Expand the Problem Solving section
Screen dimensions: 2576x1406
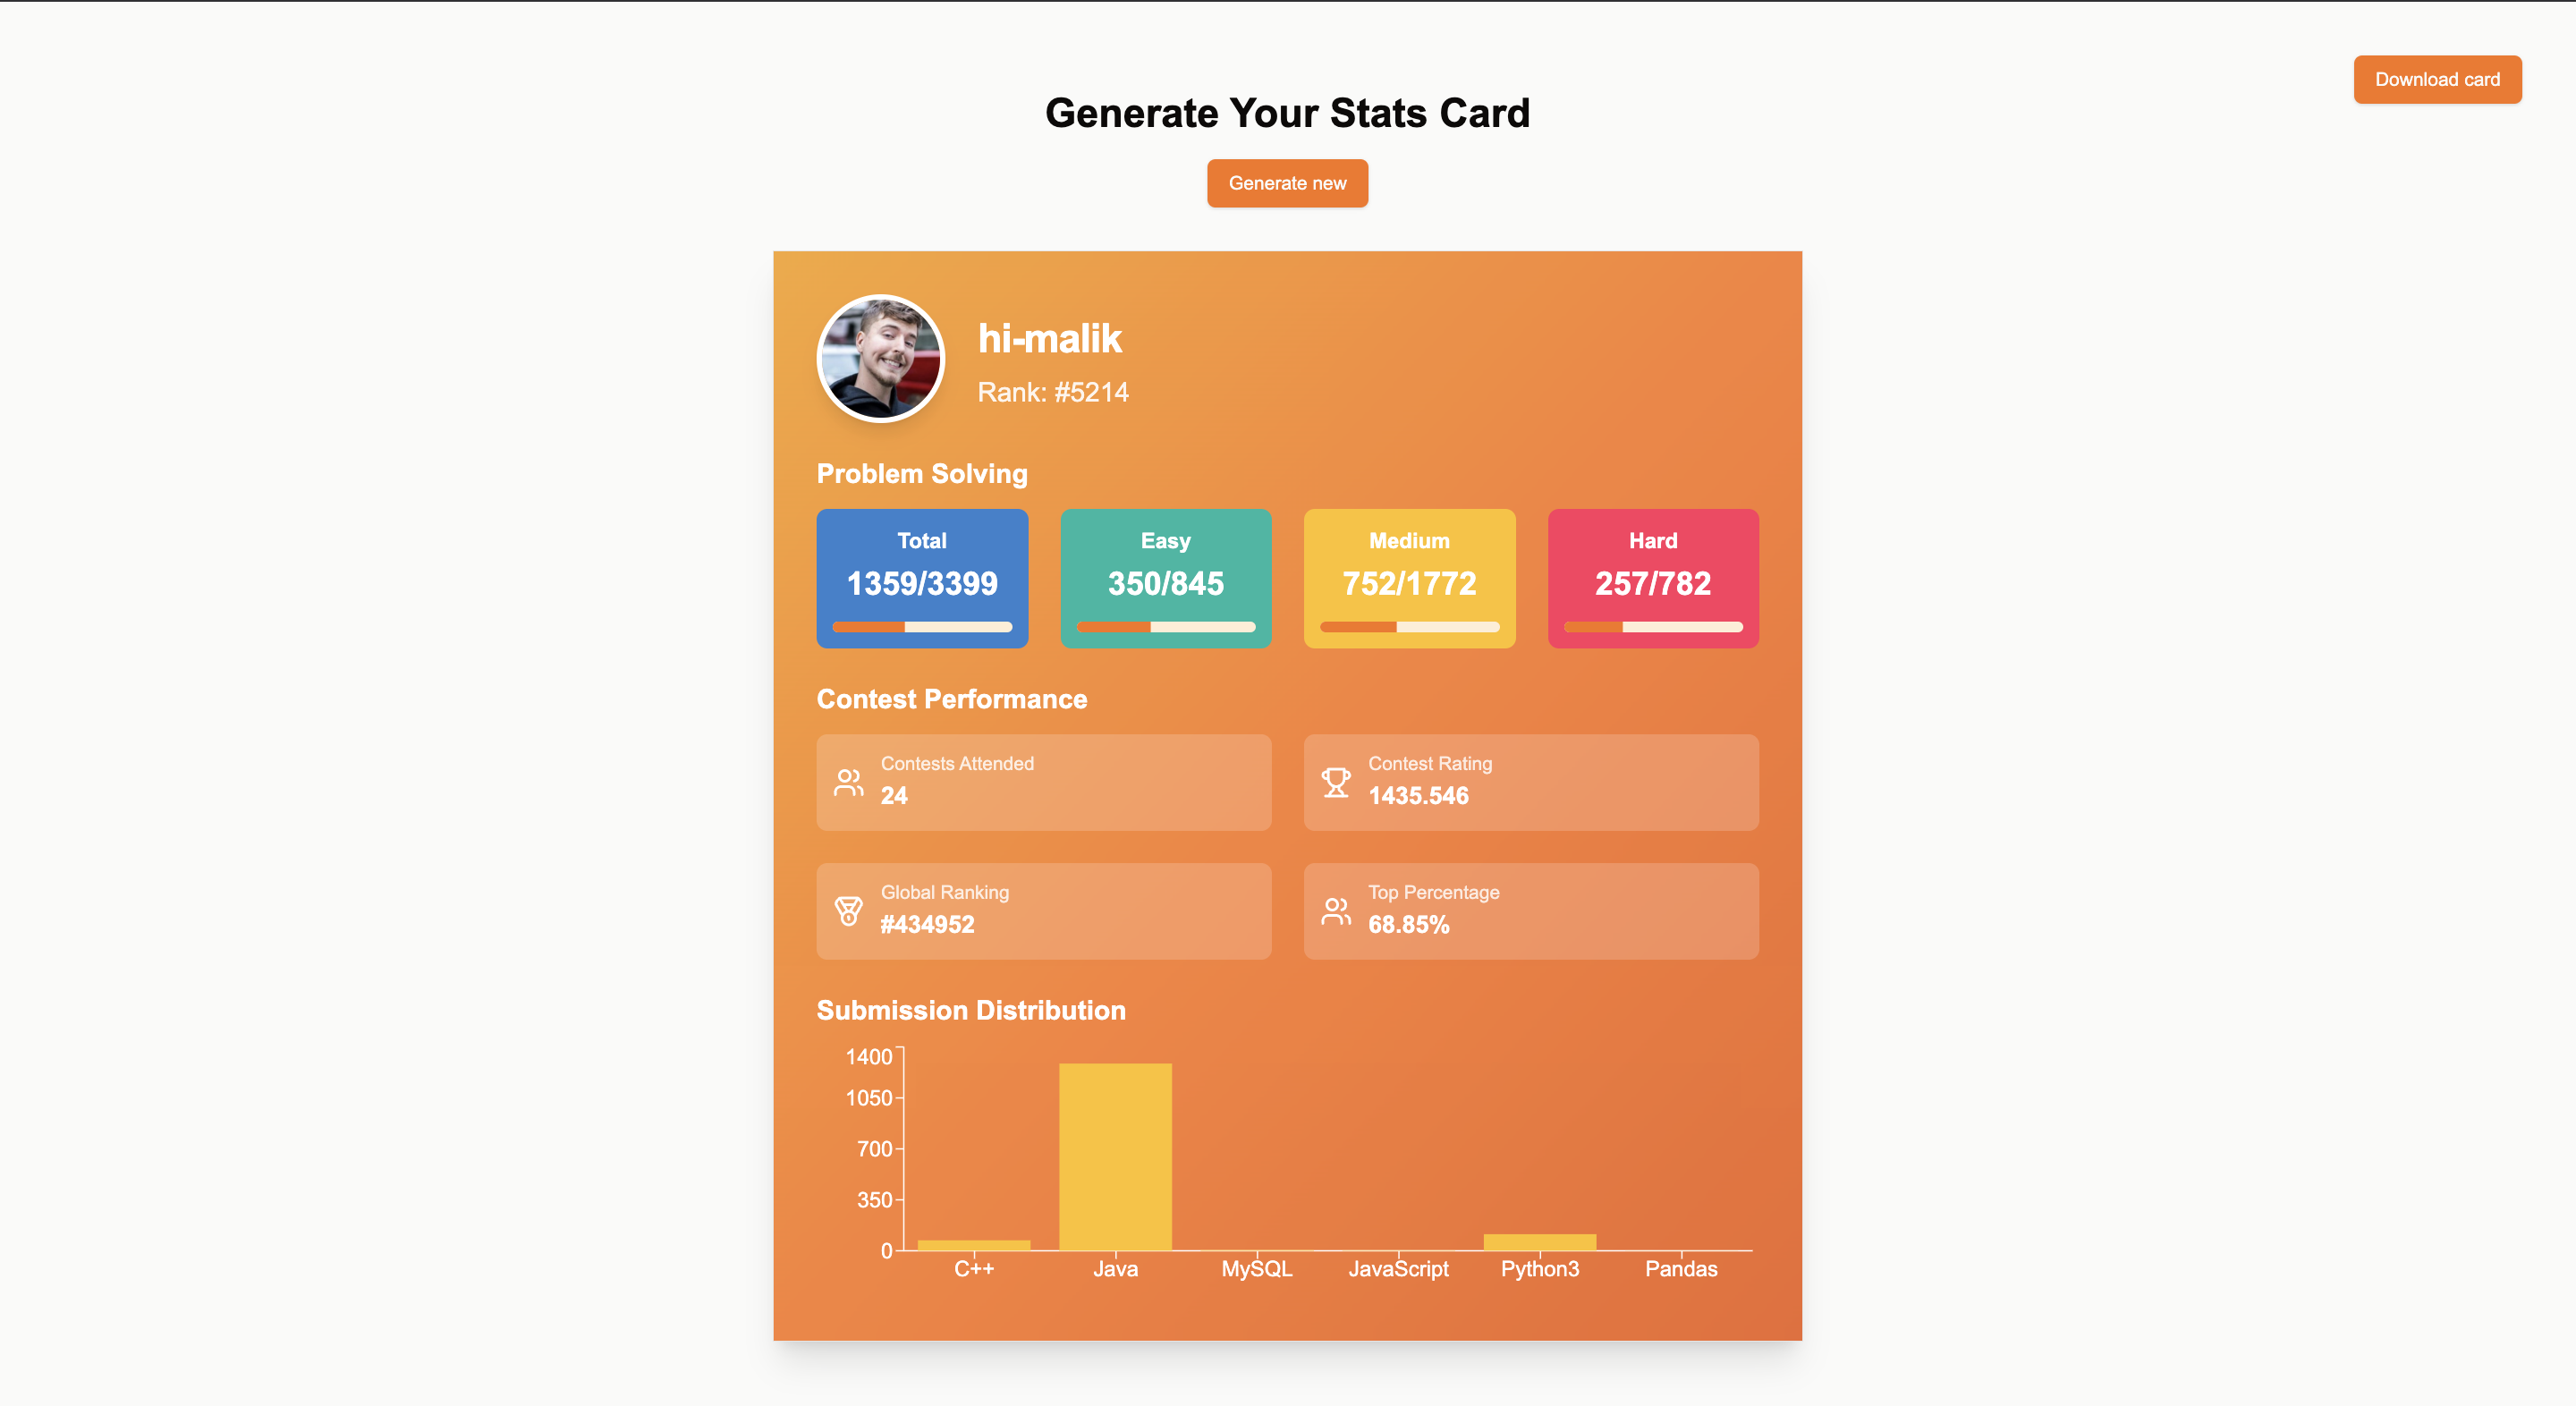tap(922, 473)
